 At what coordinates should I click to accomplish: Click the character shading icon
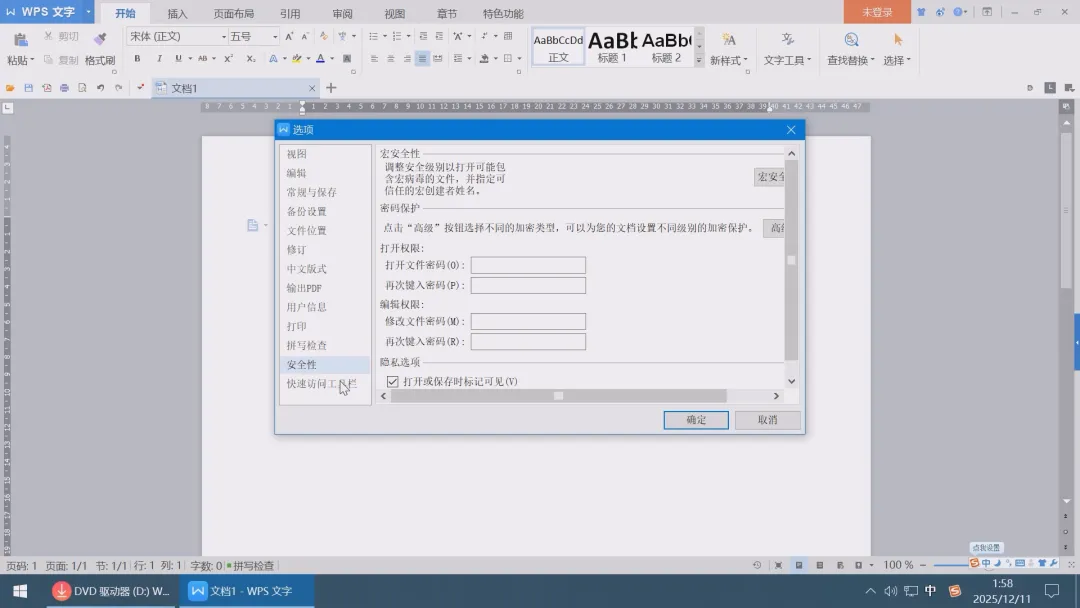(347, 59)
